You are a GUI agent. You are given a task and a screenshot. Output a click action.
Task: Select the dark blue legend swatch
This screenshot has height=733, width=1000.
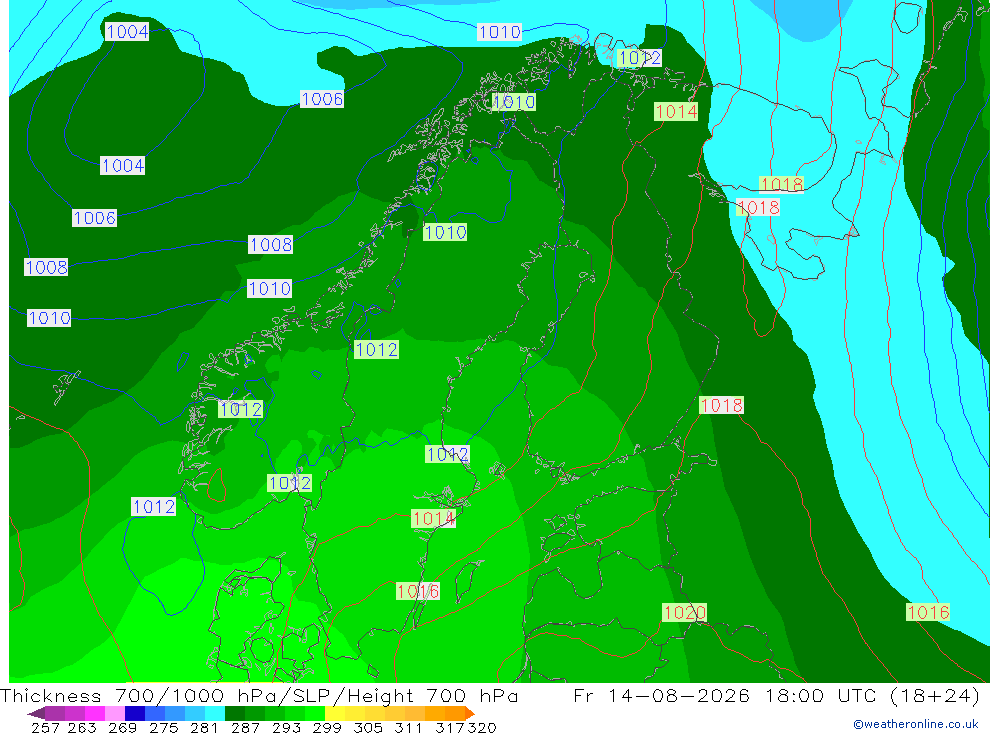(135, 713)
